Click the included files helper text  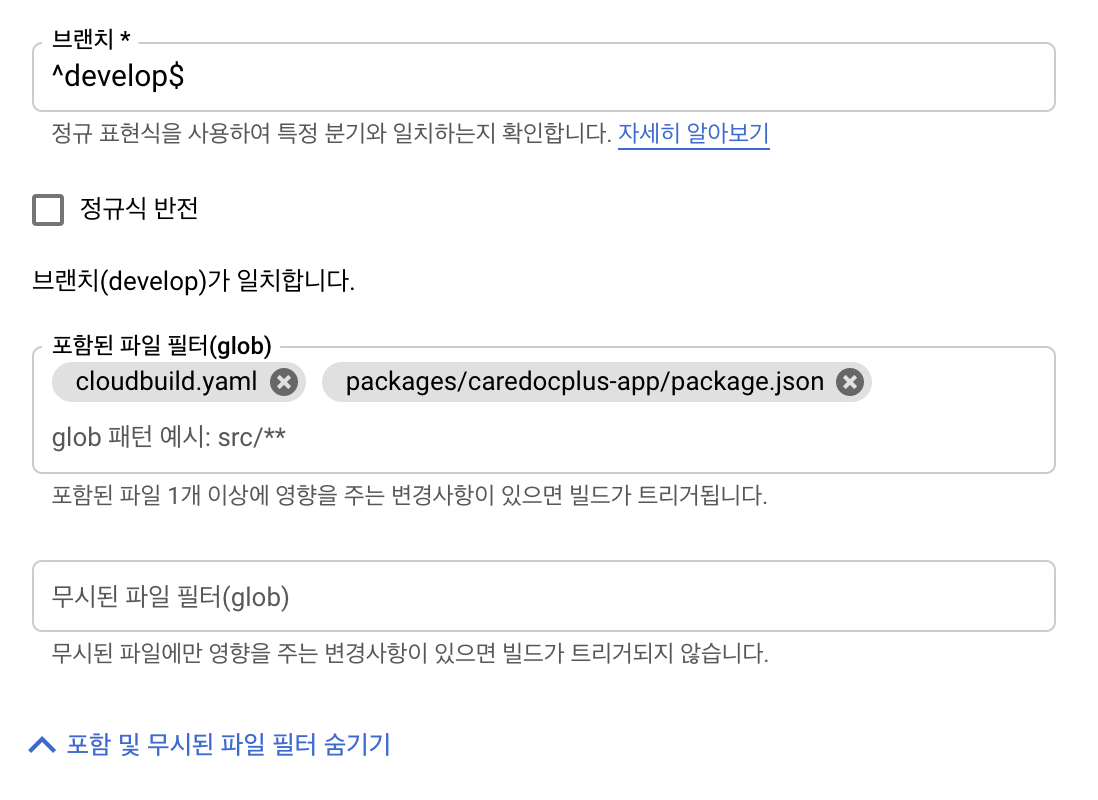(409, 495)
